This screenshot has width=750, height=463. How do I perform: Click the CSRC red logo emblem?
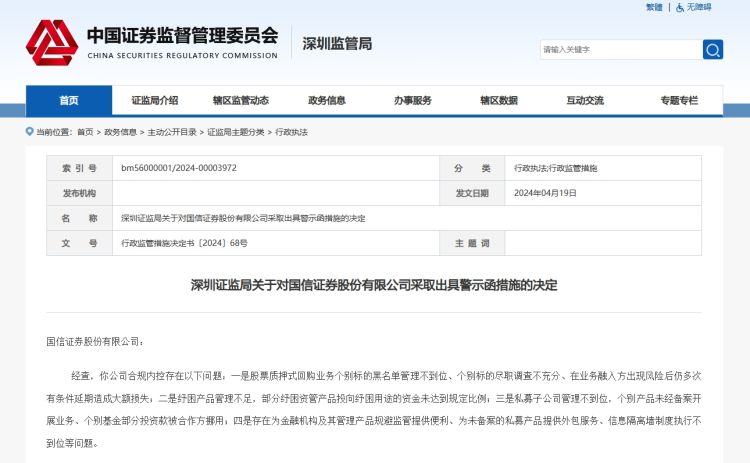(x=52, y=43)
